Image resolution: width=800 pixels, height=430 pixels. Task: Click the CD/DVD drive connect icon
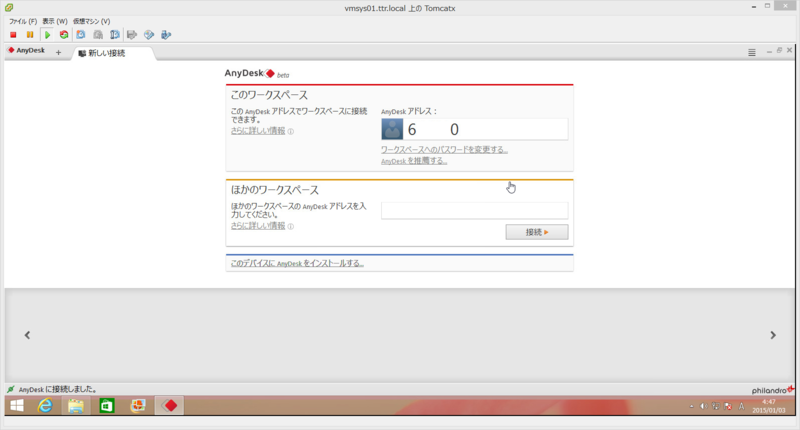click(x=149, y=35)
